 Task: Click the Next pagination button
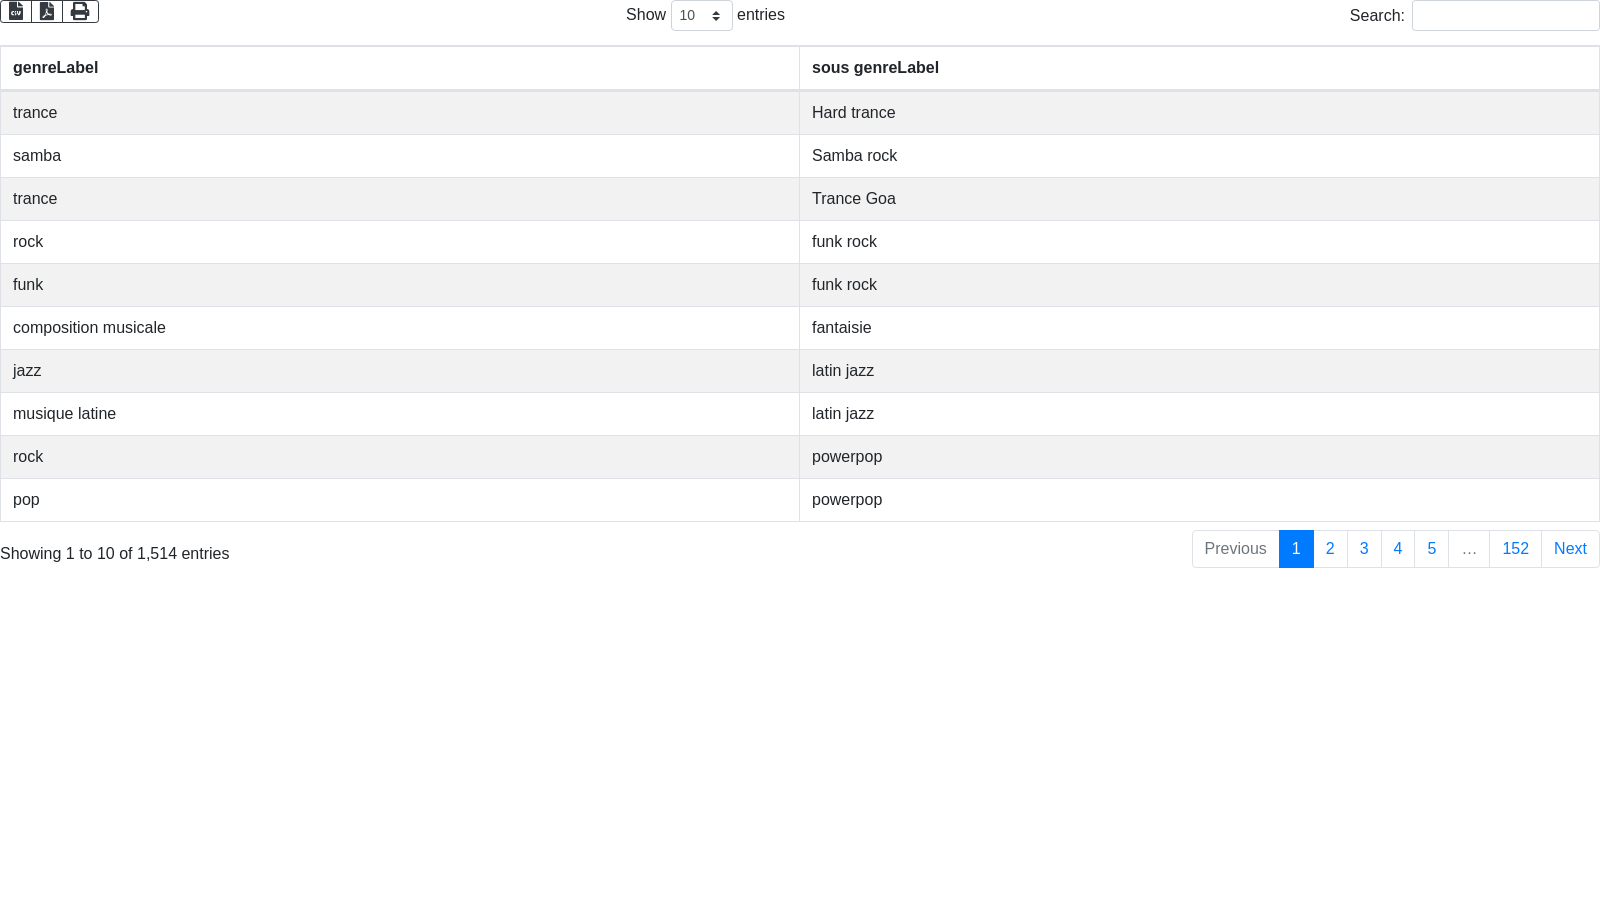[x=1570, y=549]
